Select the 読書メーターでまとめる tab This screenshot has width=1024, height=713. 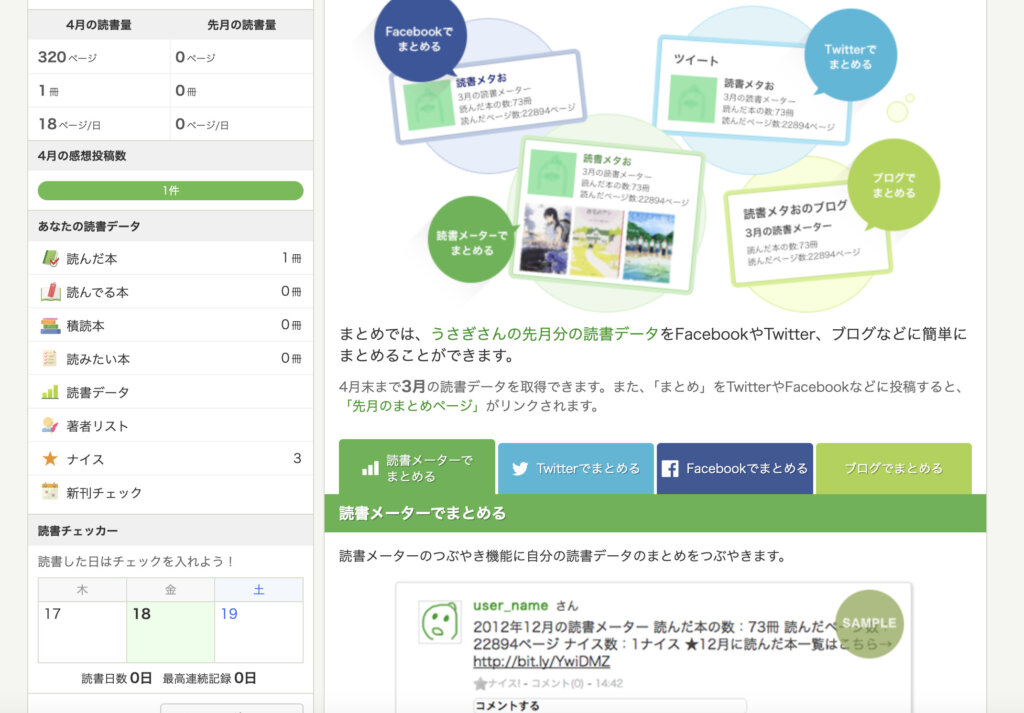pos(417,467)
